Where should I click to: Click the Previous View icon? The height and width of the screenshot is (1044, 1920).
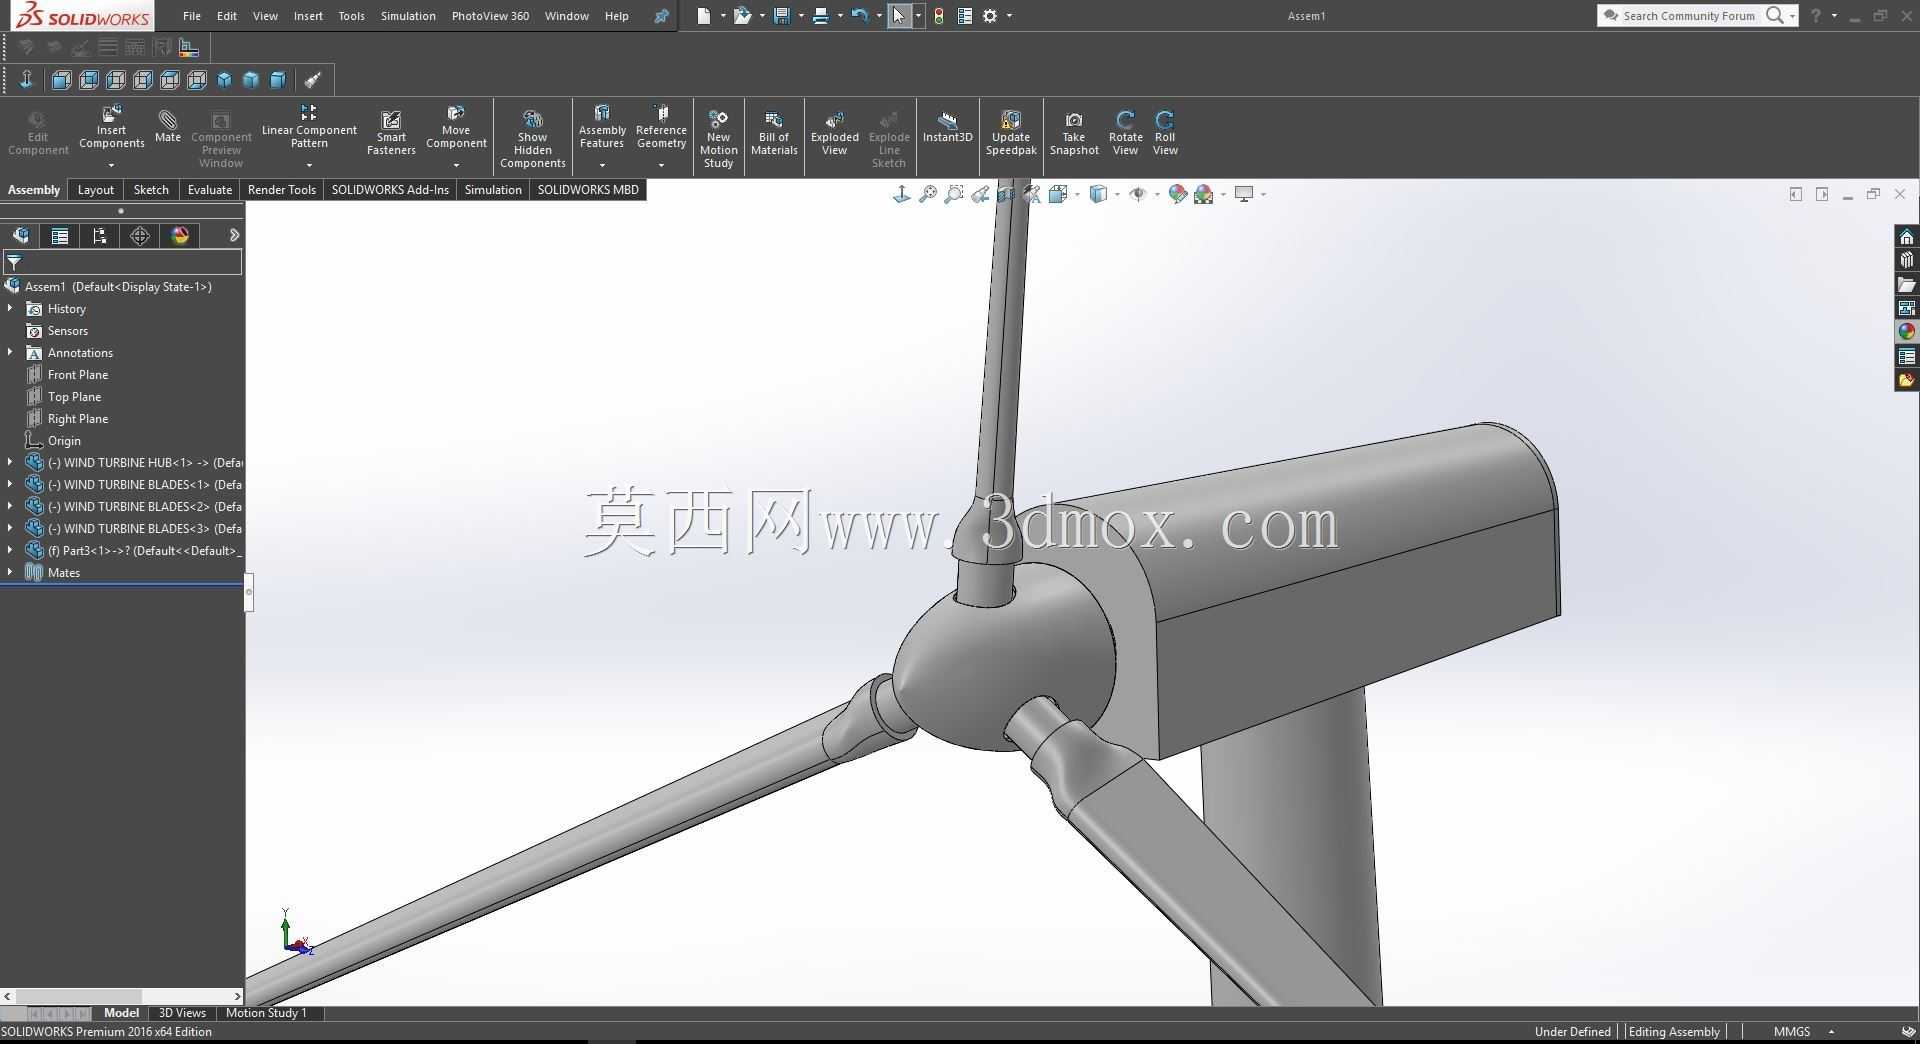(980, 194)
